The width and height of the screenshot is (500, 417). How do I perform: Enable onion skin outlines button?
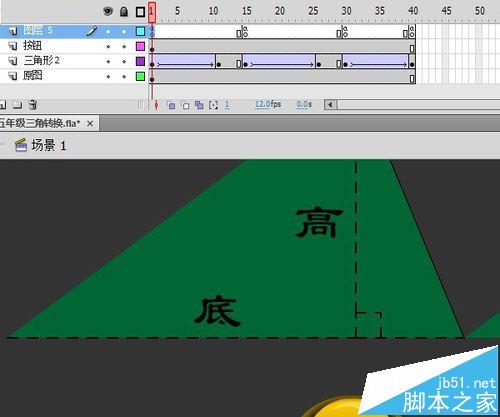pyautogui.click(x=185, y=105)
